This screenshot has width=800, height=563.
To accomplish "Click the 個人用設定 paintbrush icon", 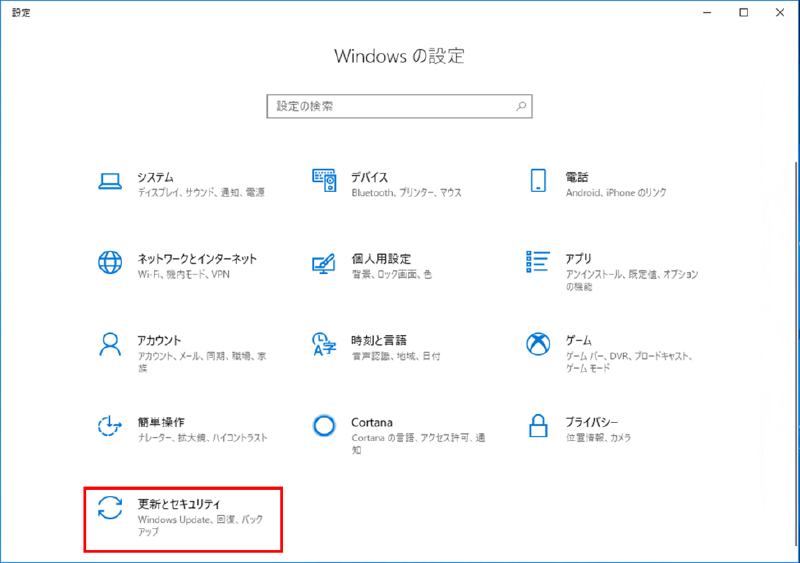I will click(x=323, y=263).
